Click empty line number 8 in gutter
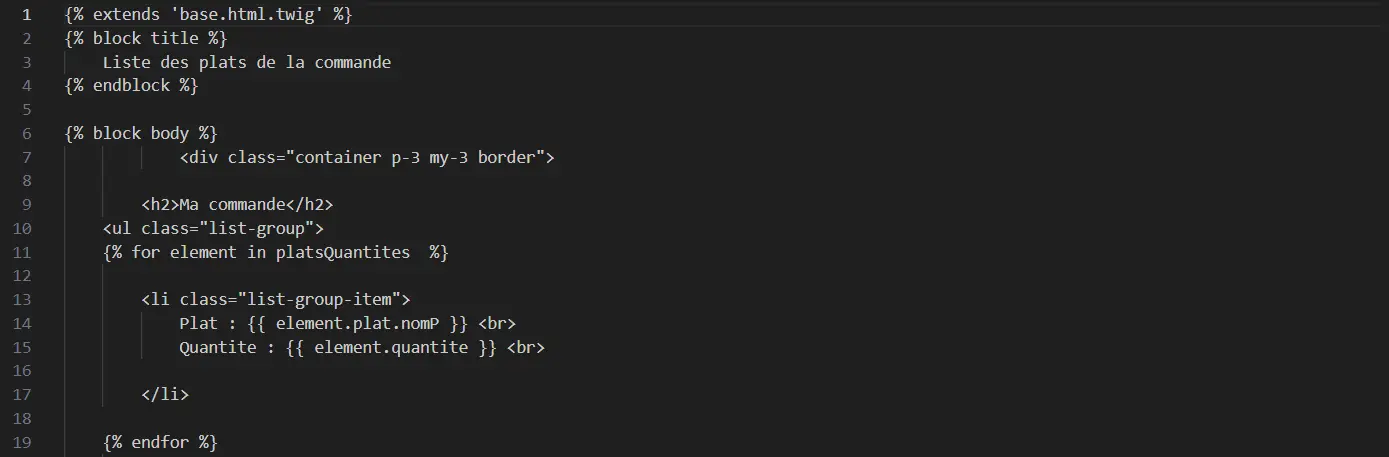 pyautogui.click(x=26, y=181)
